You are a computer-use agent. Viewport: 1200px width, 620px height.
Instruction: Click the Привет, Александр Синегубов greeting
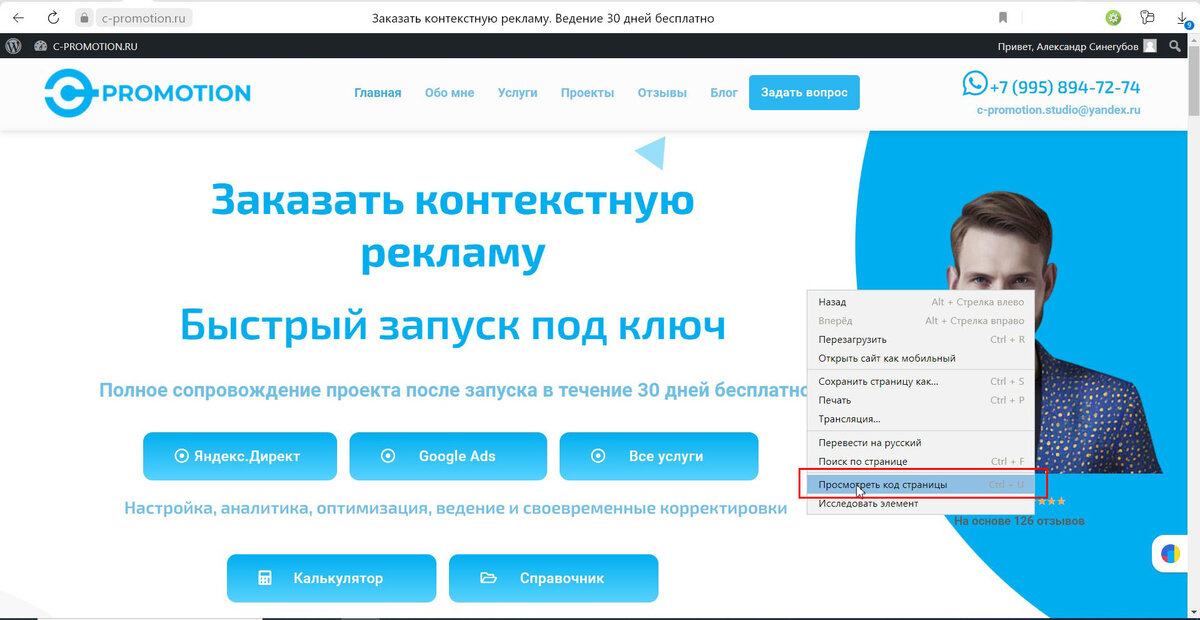[x=1068, y=46]
